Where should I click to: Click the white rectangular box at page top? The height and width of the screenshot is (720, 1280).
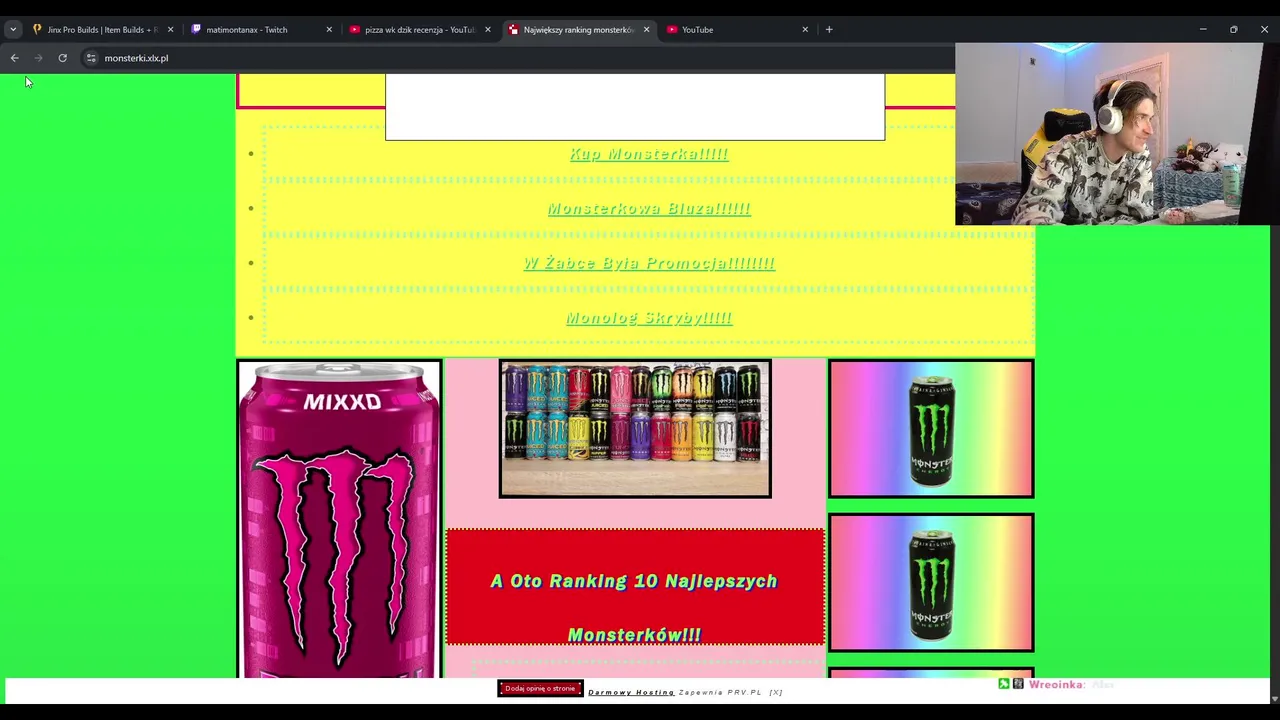[x=635, y=106]
